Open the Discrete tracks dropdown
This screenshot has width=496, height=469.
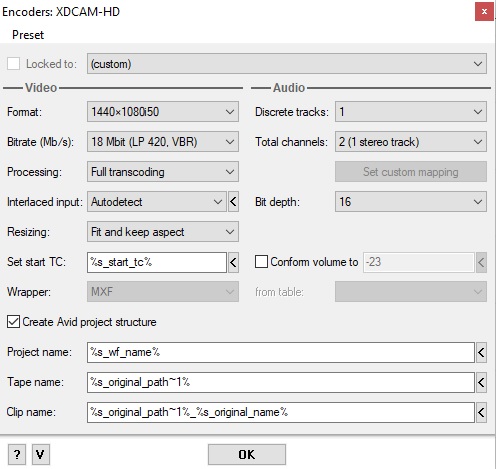tap(411, 112)
